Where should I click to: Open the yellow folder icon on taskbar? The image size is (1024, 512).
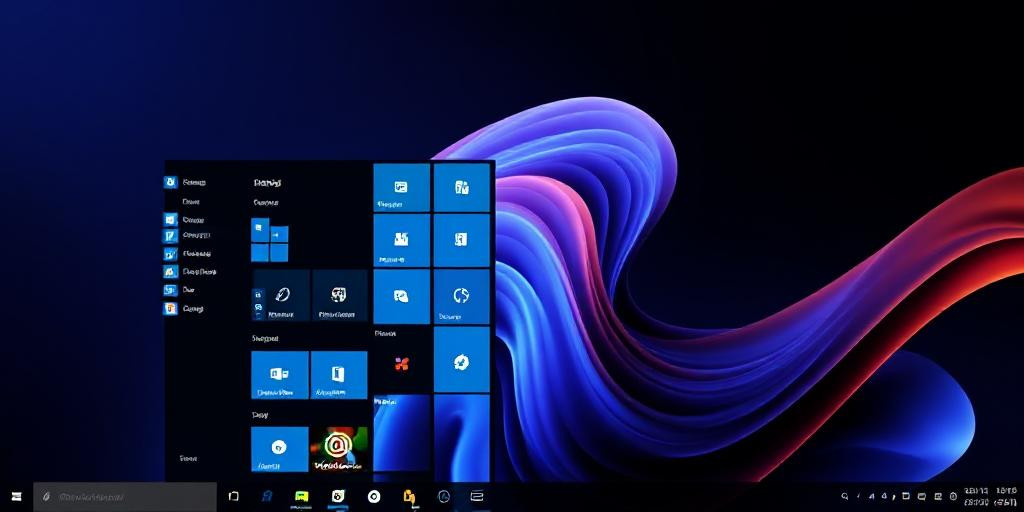tap(409, 496)
